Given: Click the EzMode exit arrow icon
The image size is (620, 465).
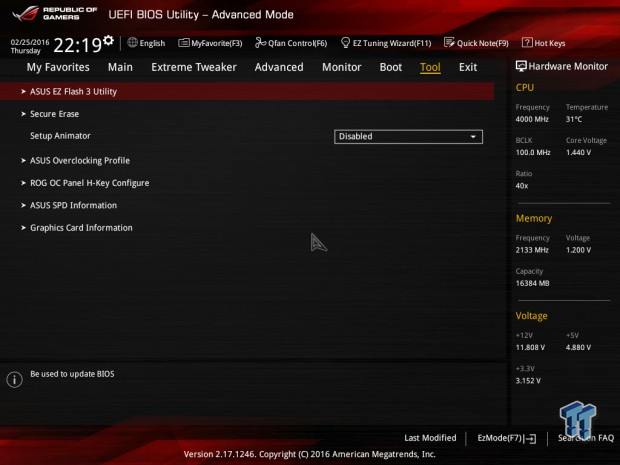Looking at the screenshot, I should pyautogui.click(x=531, y=438).
